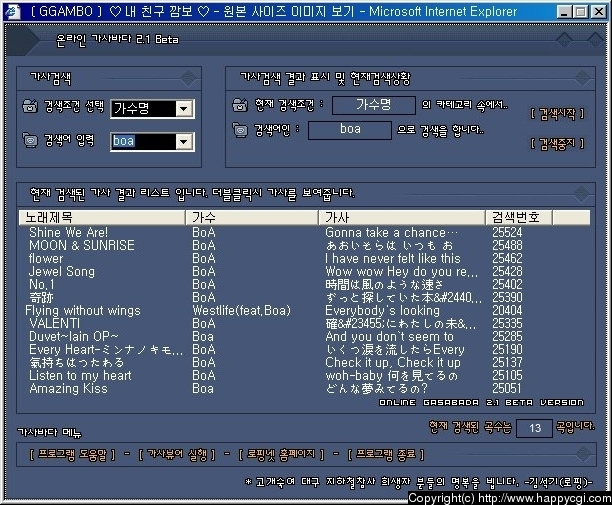The width and height of the screenshot is (612, 505).
Task: Select the song Duvet~lain OP~
Action: pos(73,336)
